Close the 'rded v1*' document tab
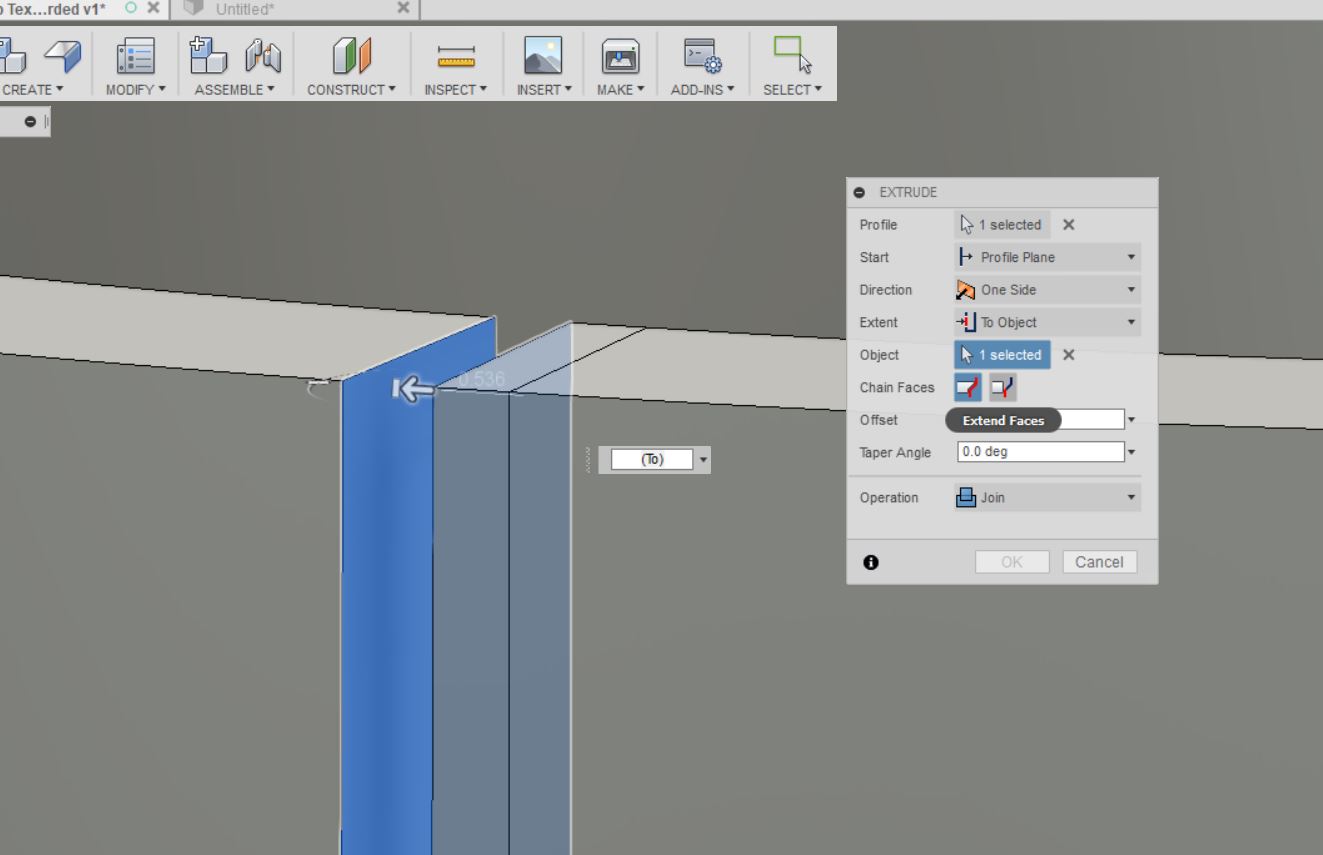 (153, 8)
